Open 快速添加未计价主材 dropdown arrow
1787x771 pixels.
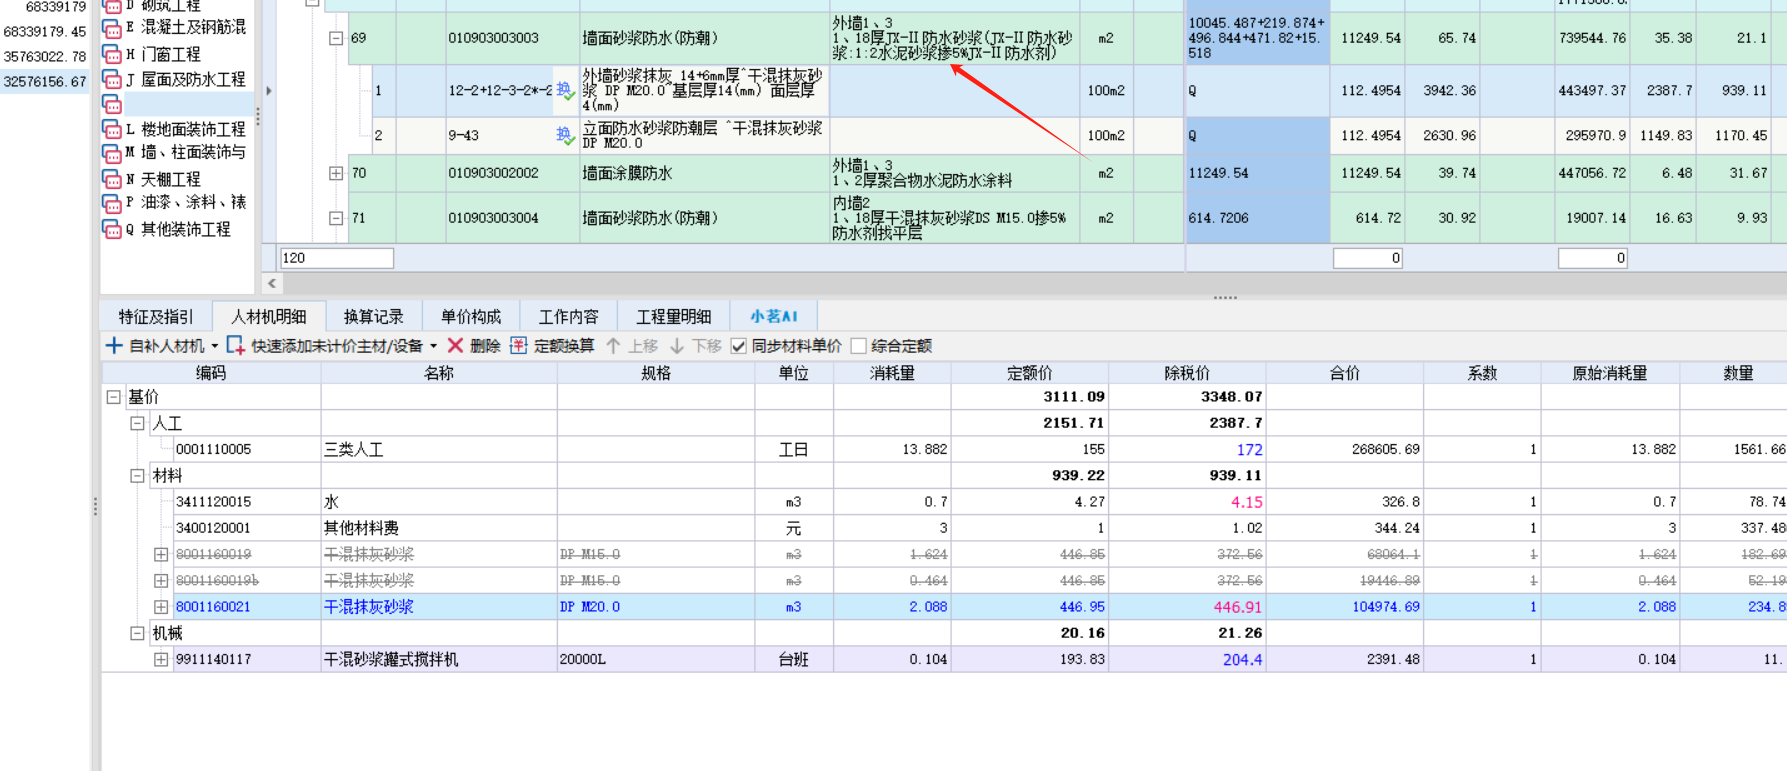click(433, 347)
